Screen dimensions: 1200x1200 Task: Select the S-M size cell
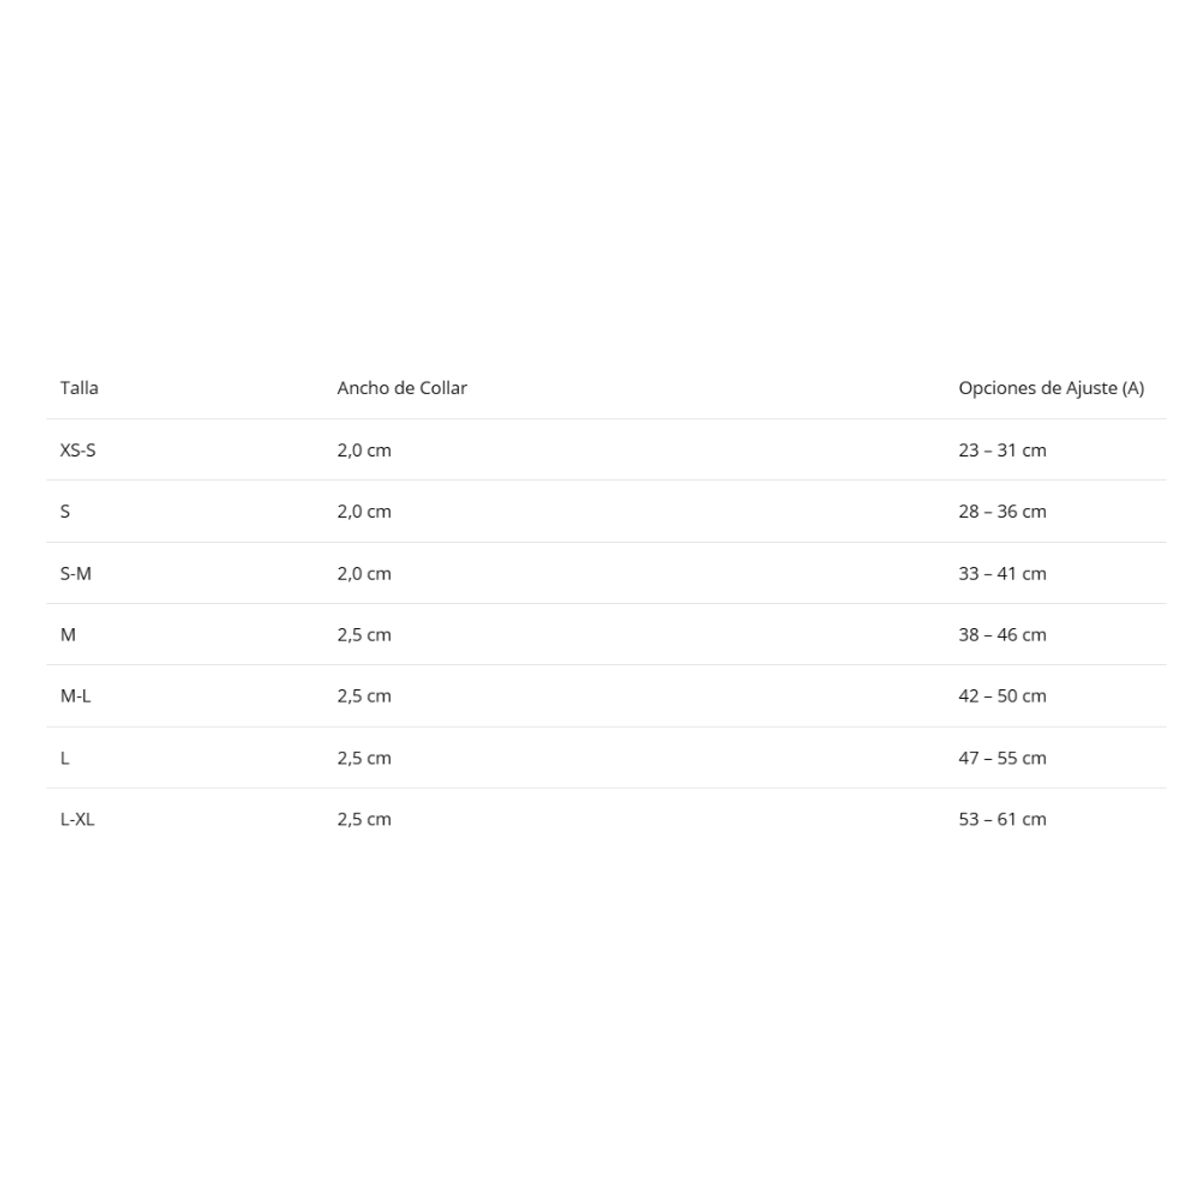[x=76, y=573]
